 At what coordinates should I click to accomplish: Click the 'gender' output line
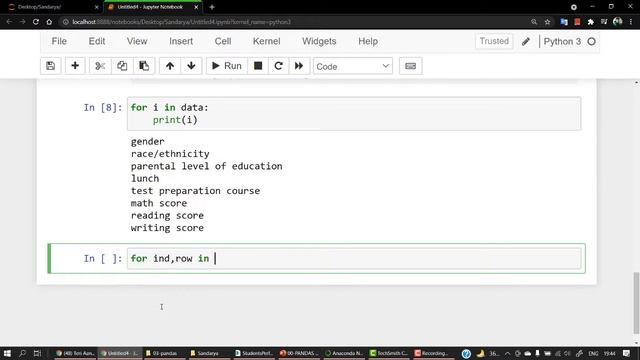tap(147, 142)
